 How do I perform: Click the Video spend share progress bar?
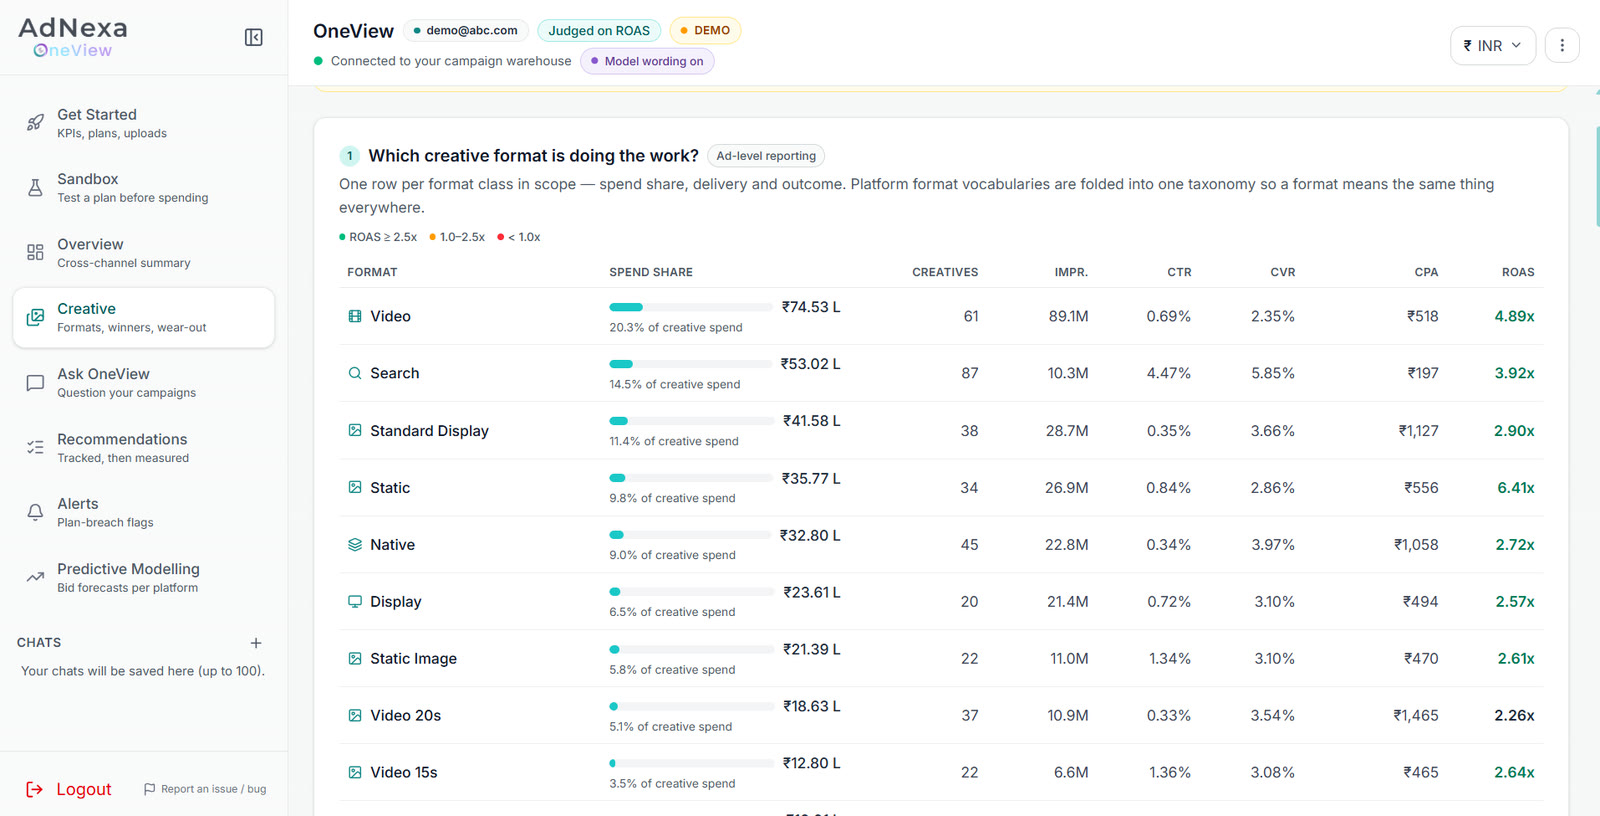(x=691, y=307)
